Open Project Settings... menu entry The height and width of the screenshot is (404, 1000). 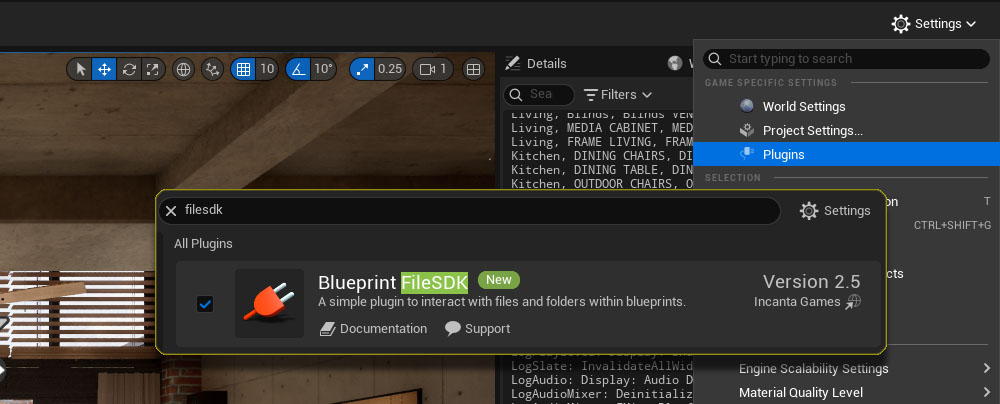coord(846,131)
